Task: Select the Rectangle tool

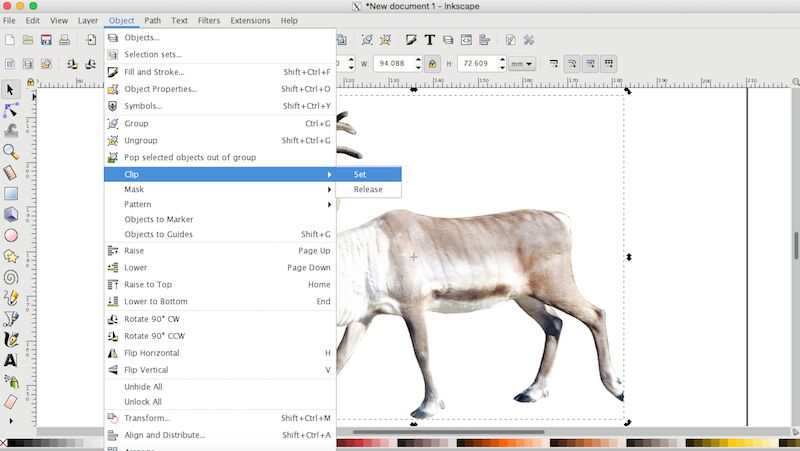Action: 11,193
